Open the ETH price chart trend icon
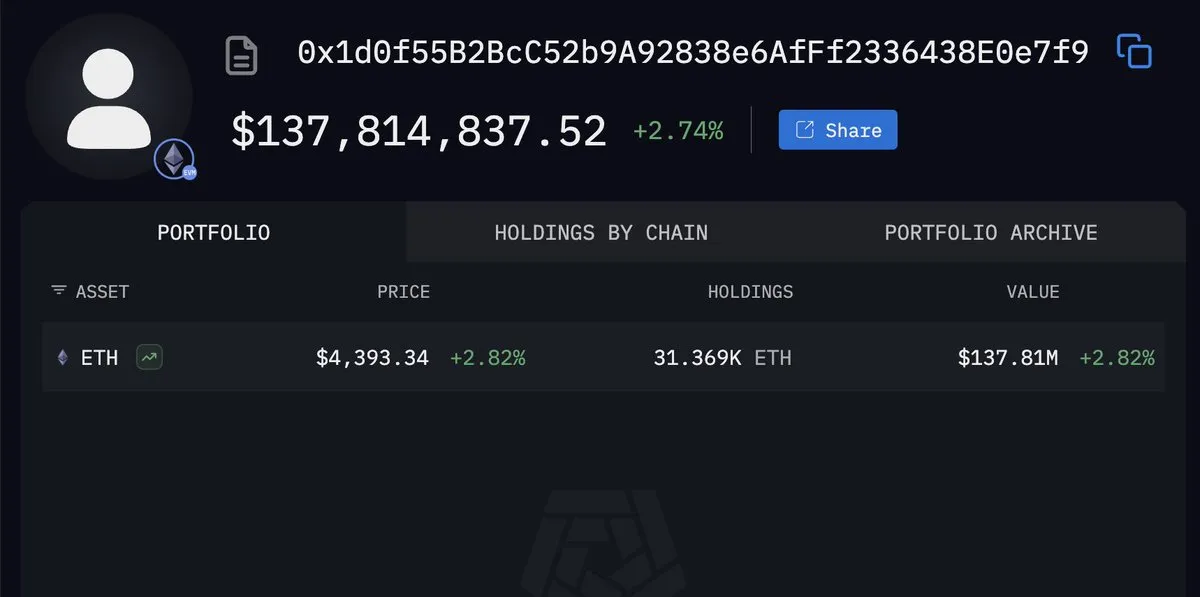The height and width of the screenshot is (597, 1200). click(x=149, y=357)
